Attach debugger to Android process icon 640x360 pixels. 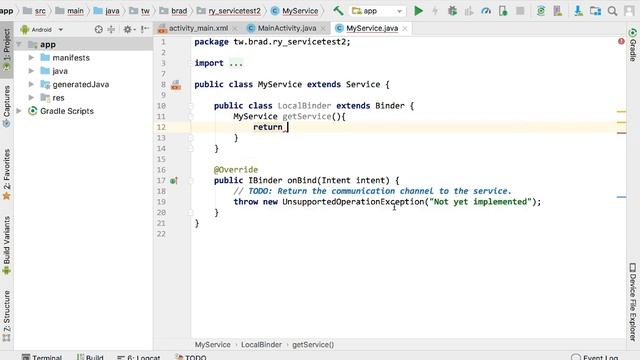503,11
